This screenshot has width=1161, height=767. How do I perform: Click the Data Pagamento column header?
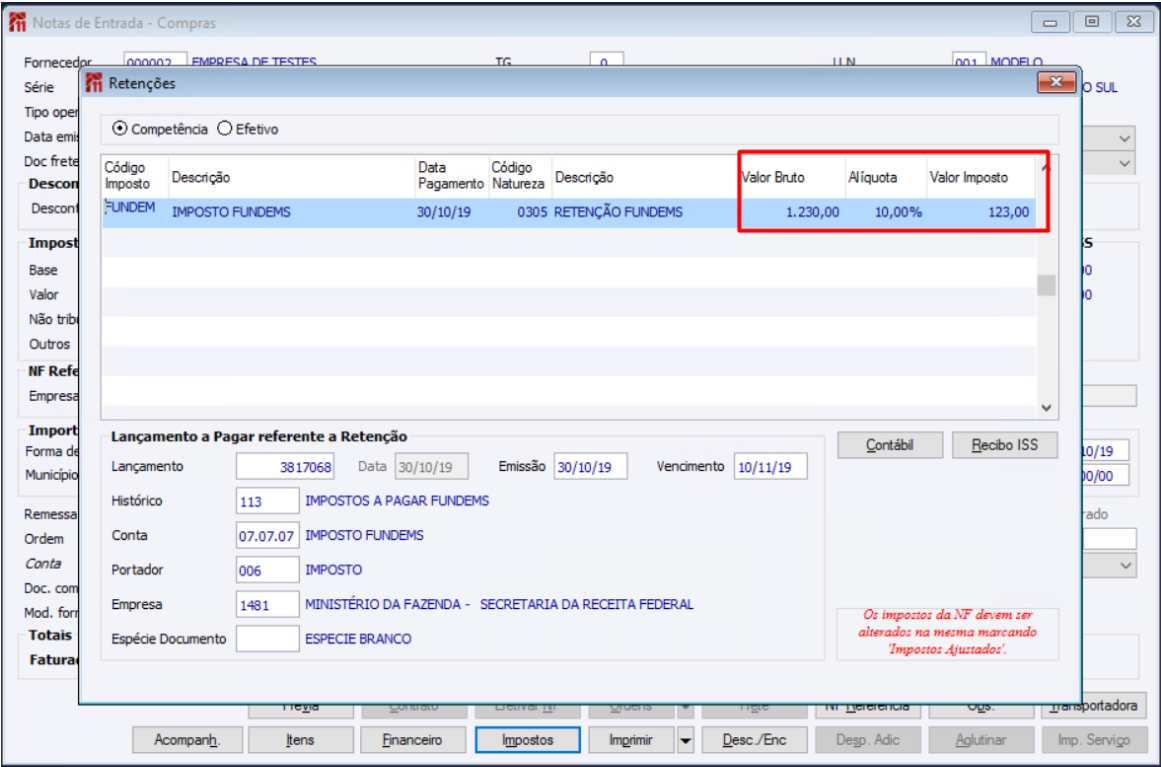click(x=452, y=176)
